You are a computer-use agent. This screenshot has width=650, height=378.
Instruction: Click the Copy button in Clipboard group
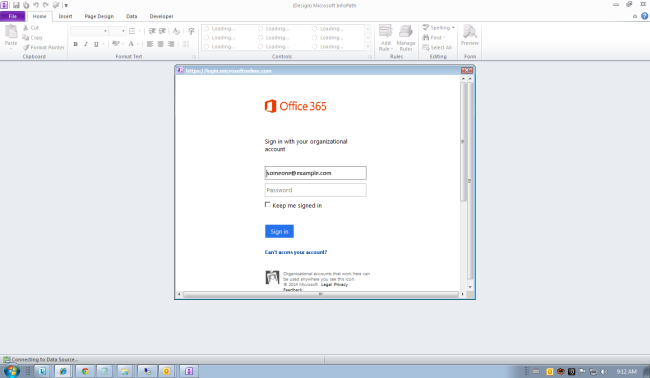[32, 37]
